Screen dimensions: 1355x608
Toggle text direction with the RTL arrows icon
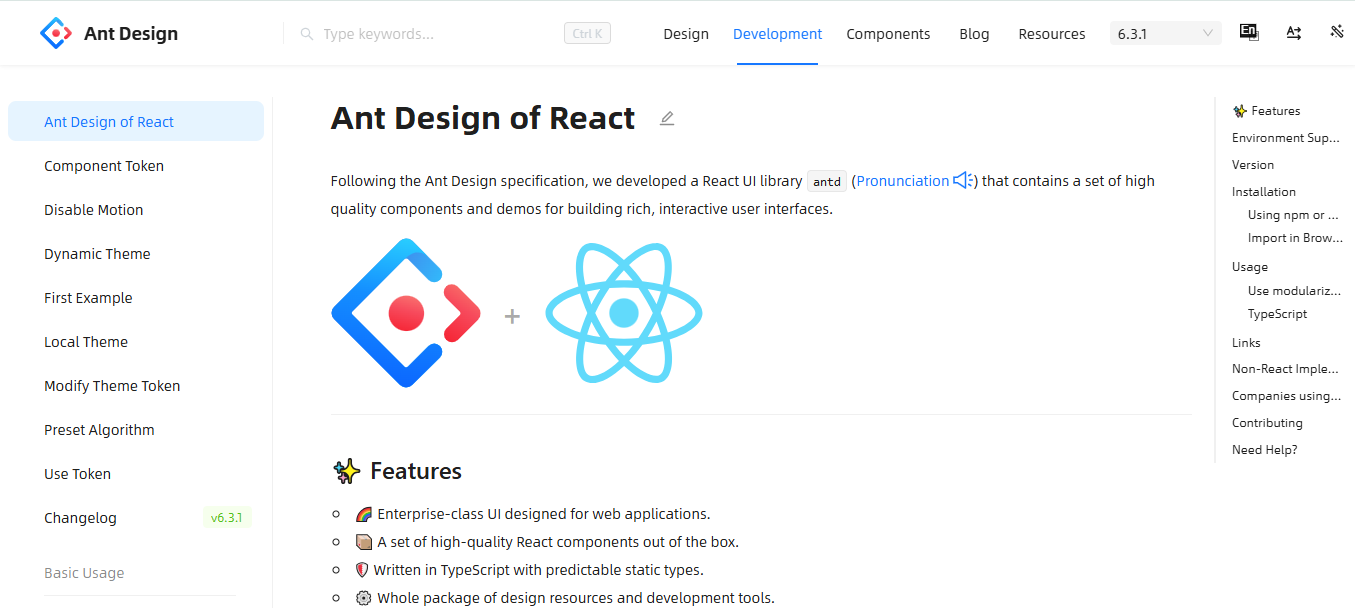click(x=1293, y=32)
